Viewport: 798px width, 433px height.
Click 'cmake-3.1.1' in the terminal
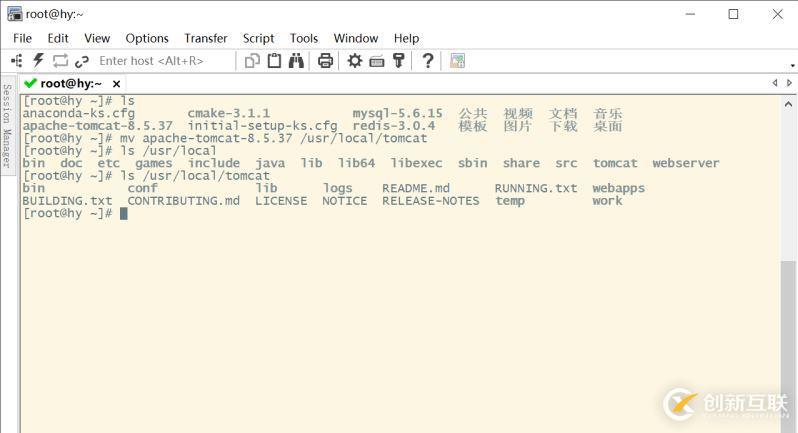pos(229,113)
